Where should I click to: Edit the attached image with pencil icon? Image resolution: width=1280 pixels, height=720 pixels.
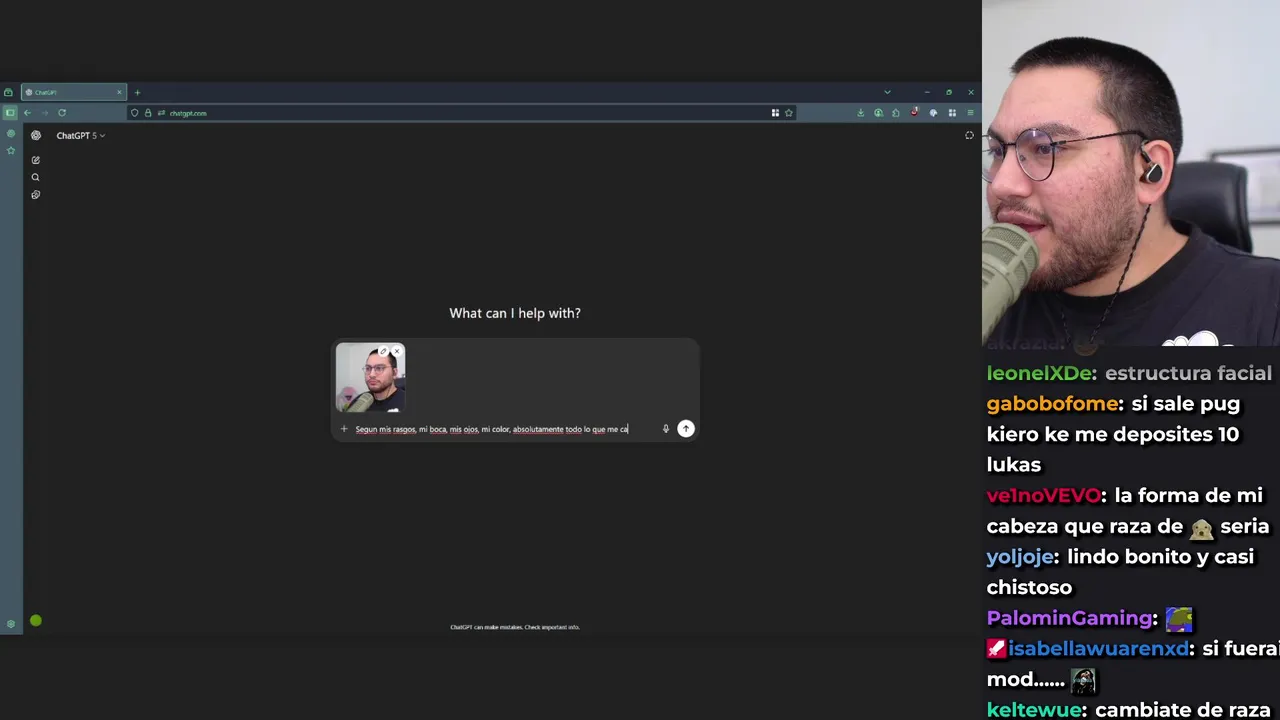383,352
